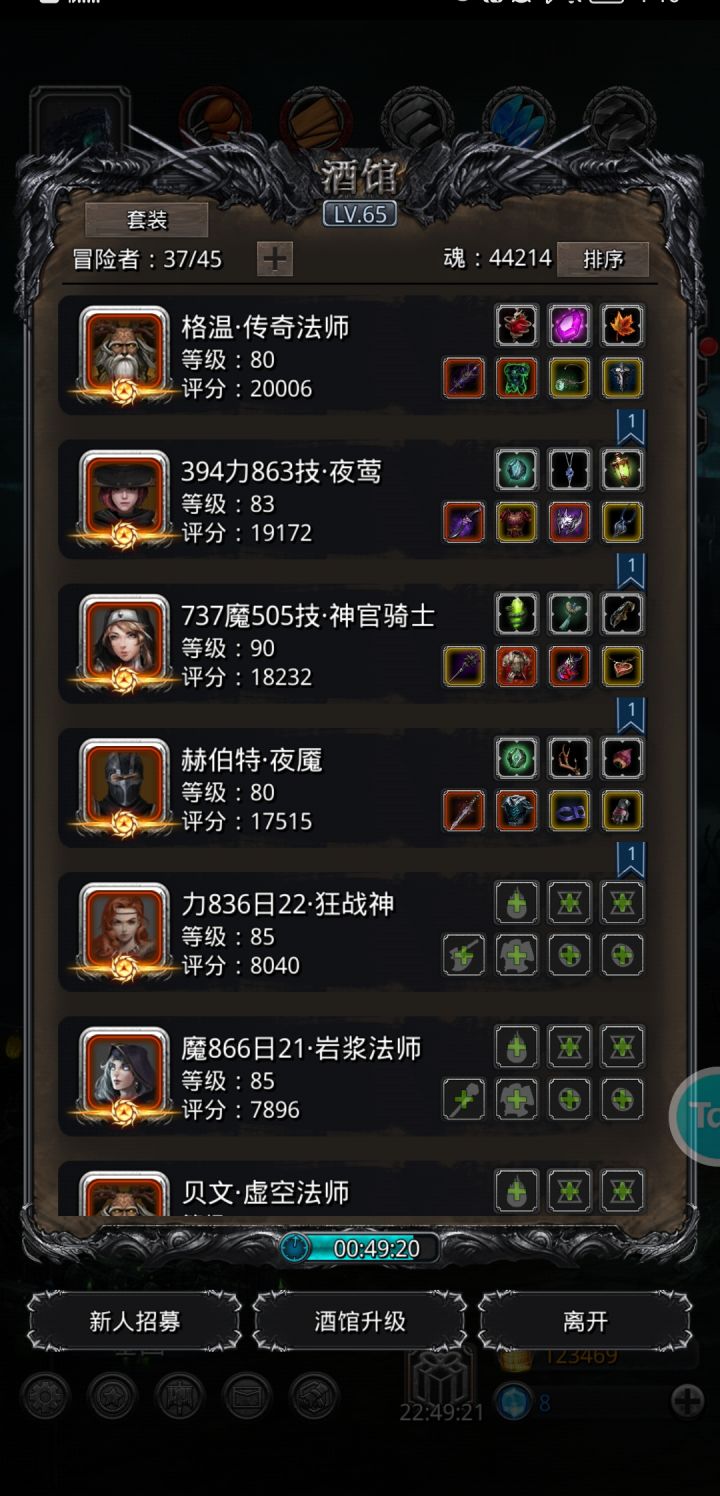720x1496 pixels.
Task: Click the 新人招募 button
Action: [x=135, y=1321]
